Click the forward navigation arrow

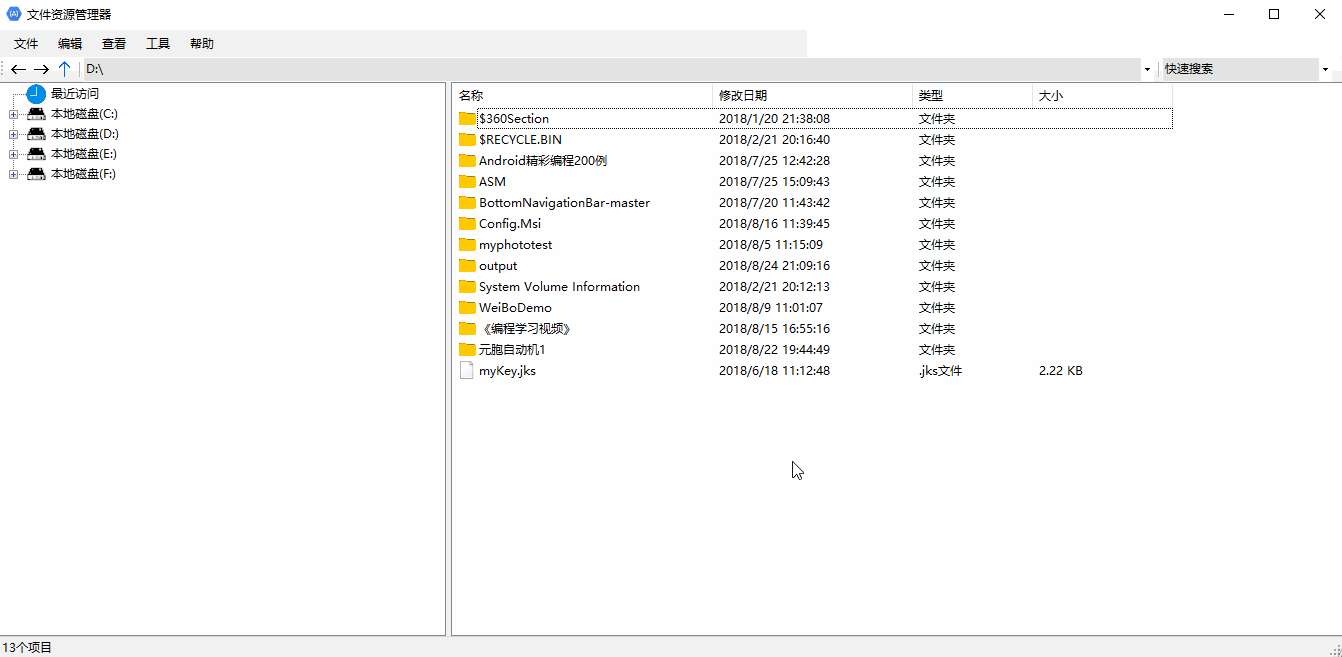[x=41, y=69]
